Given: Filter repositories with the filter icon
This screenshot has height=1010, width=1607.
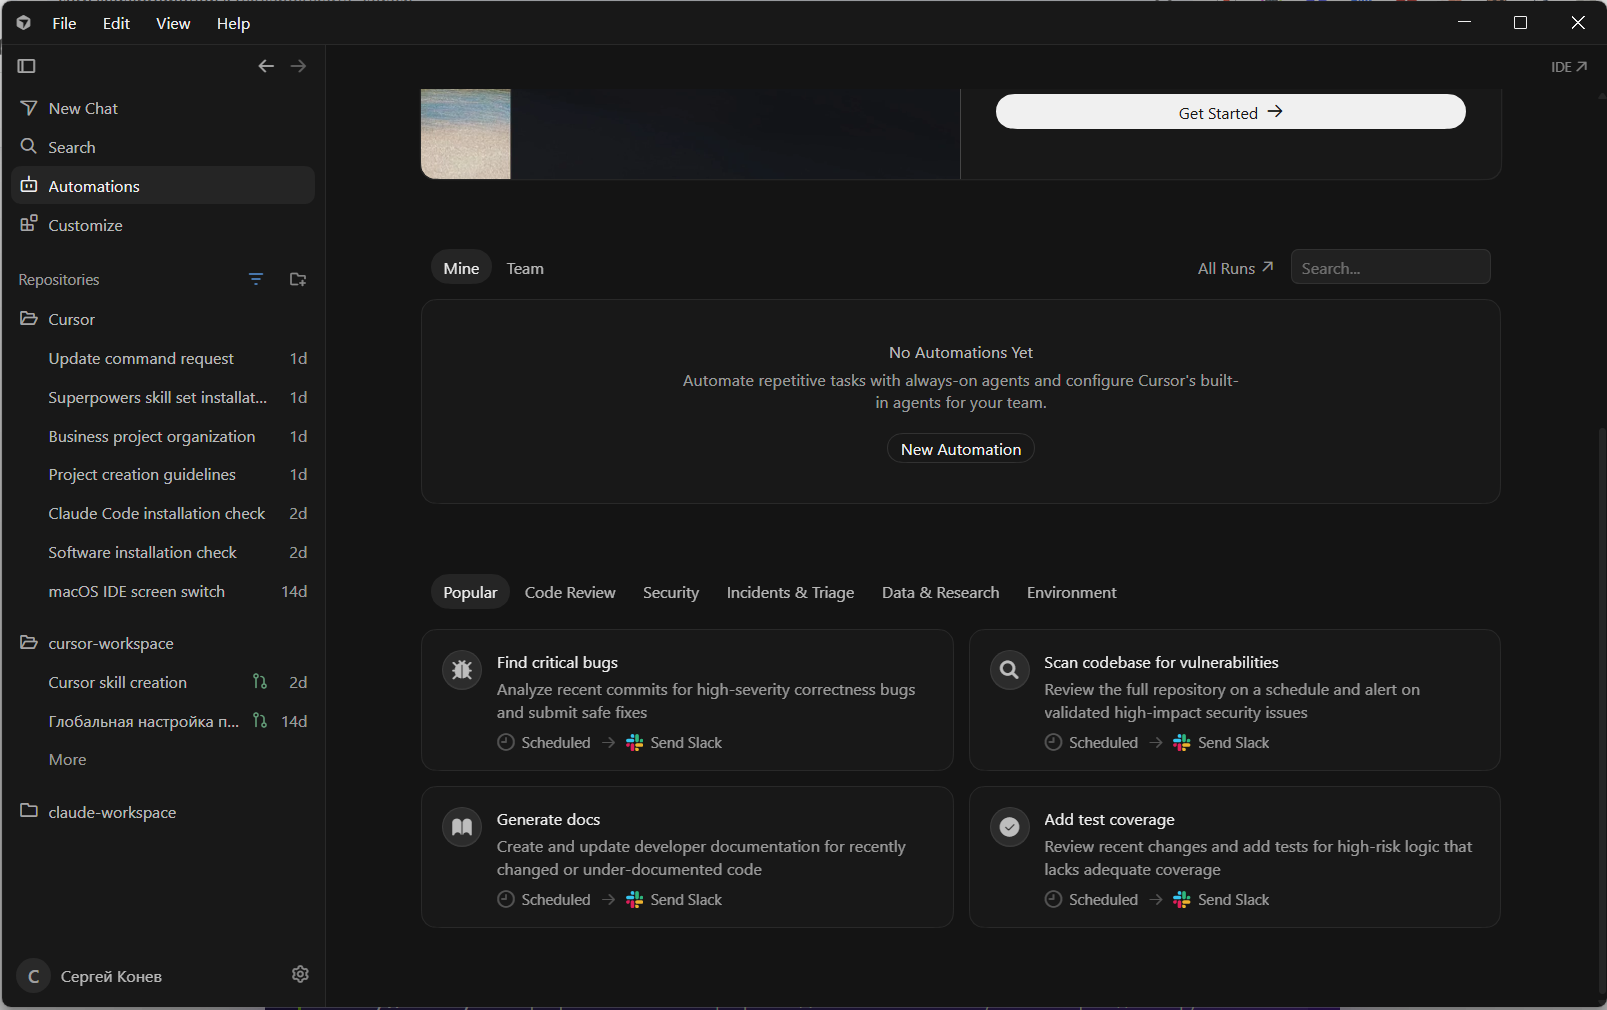Looking at the screenshot, I should (256, 279).
